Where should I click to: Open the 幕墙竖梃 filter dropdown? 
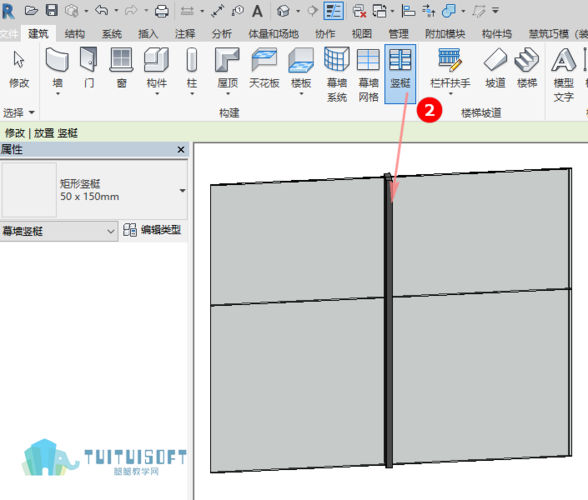(x=59, y=231)
